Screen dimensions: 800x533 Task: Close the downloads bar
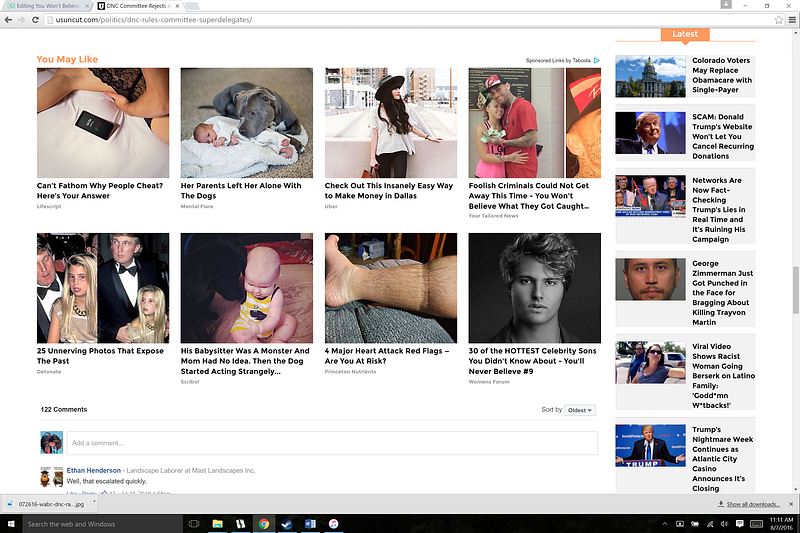[x=791, y=504]
